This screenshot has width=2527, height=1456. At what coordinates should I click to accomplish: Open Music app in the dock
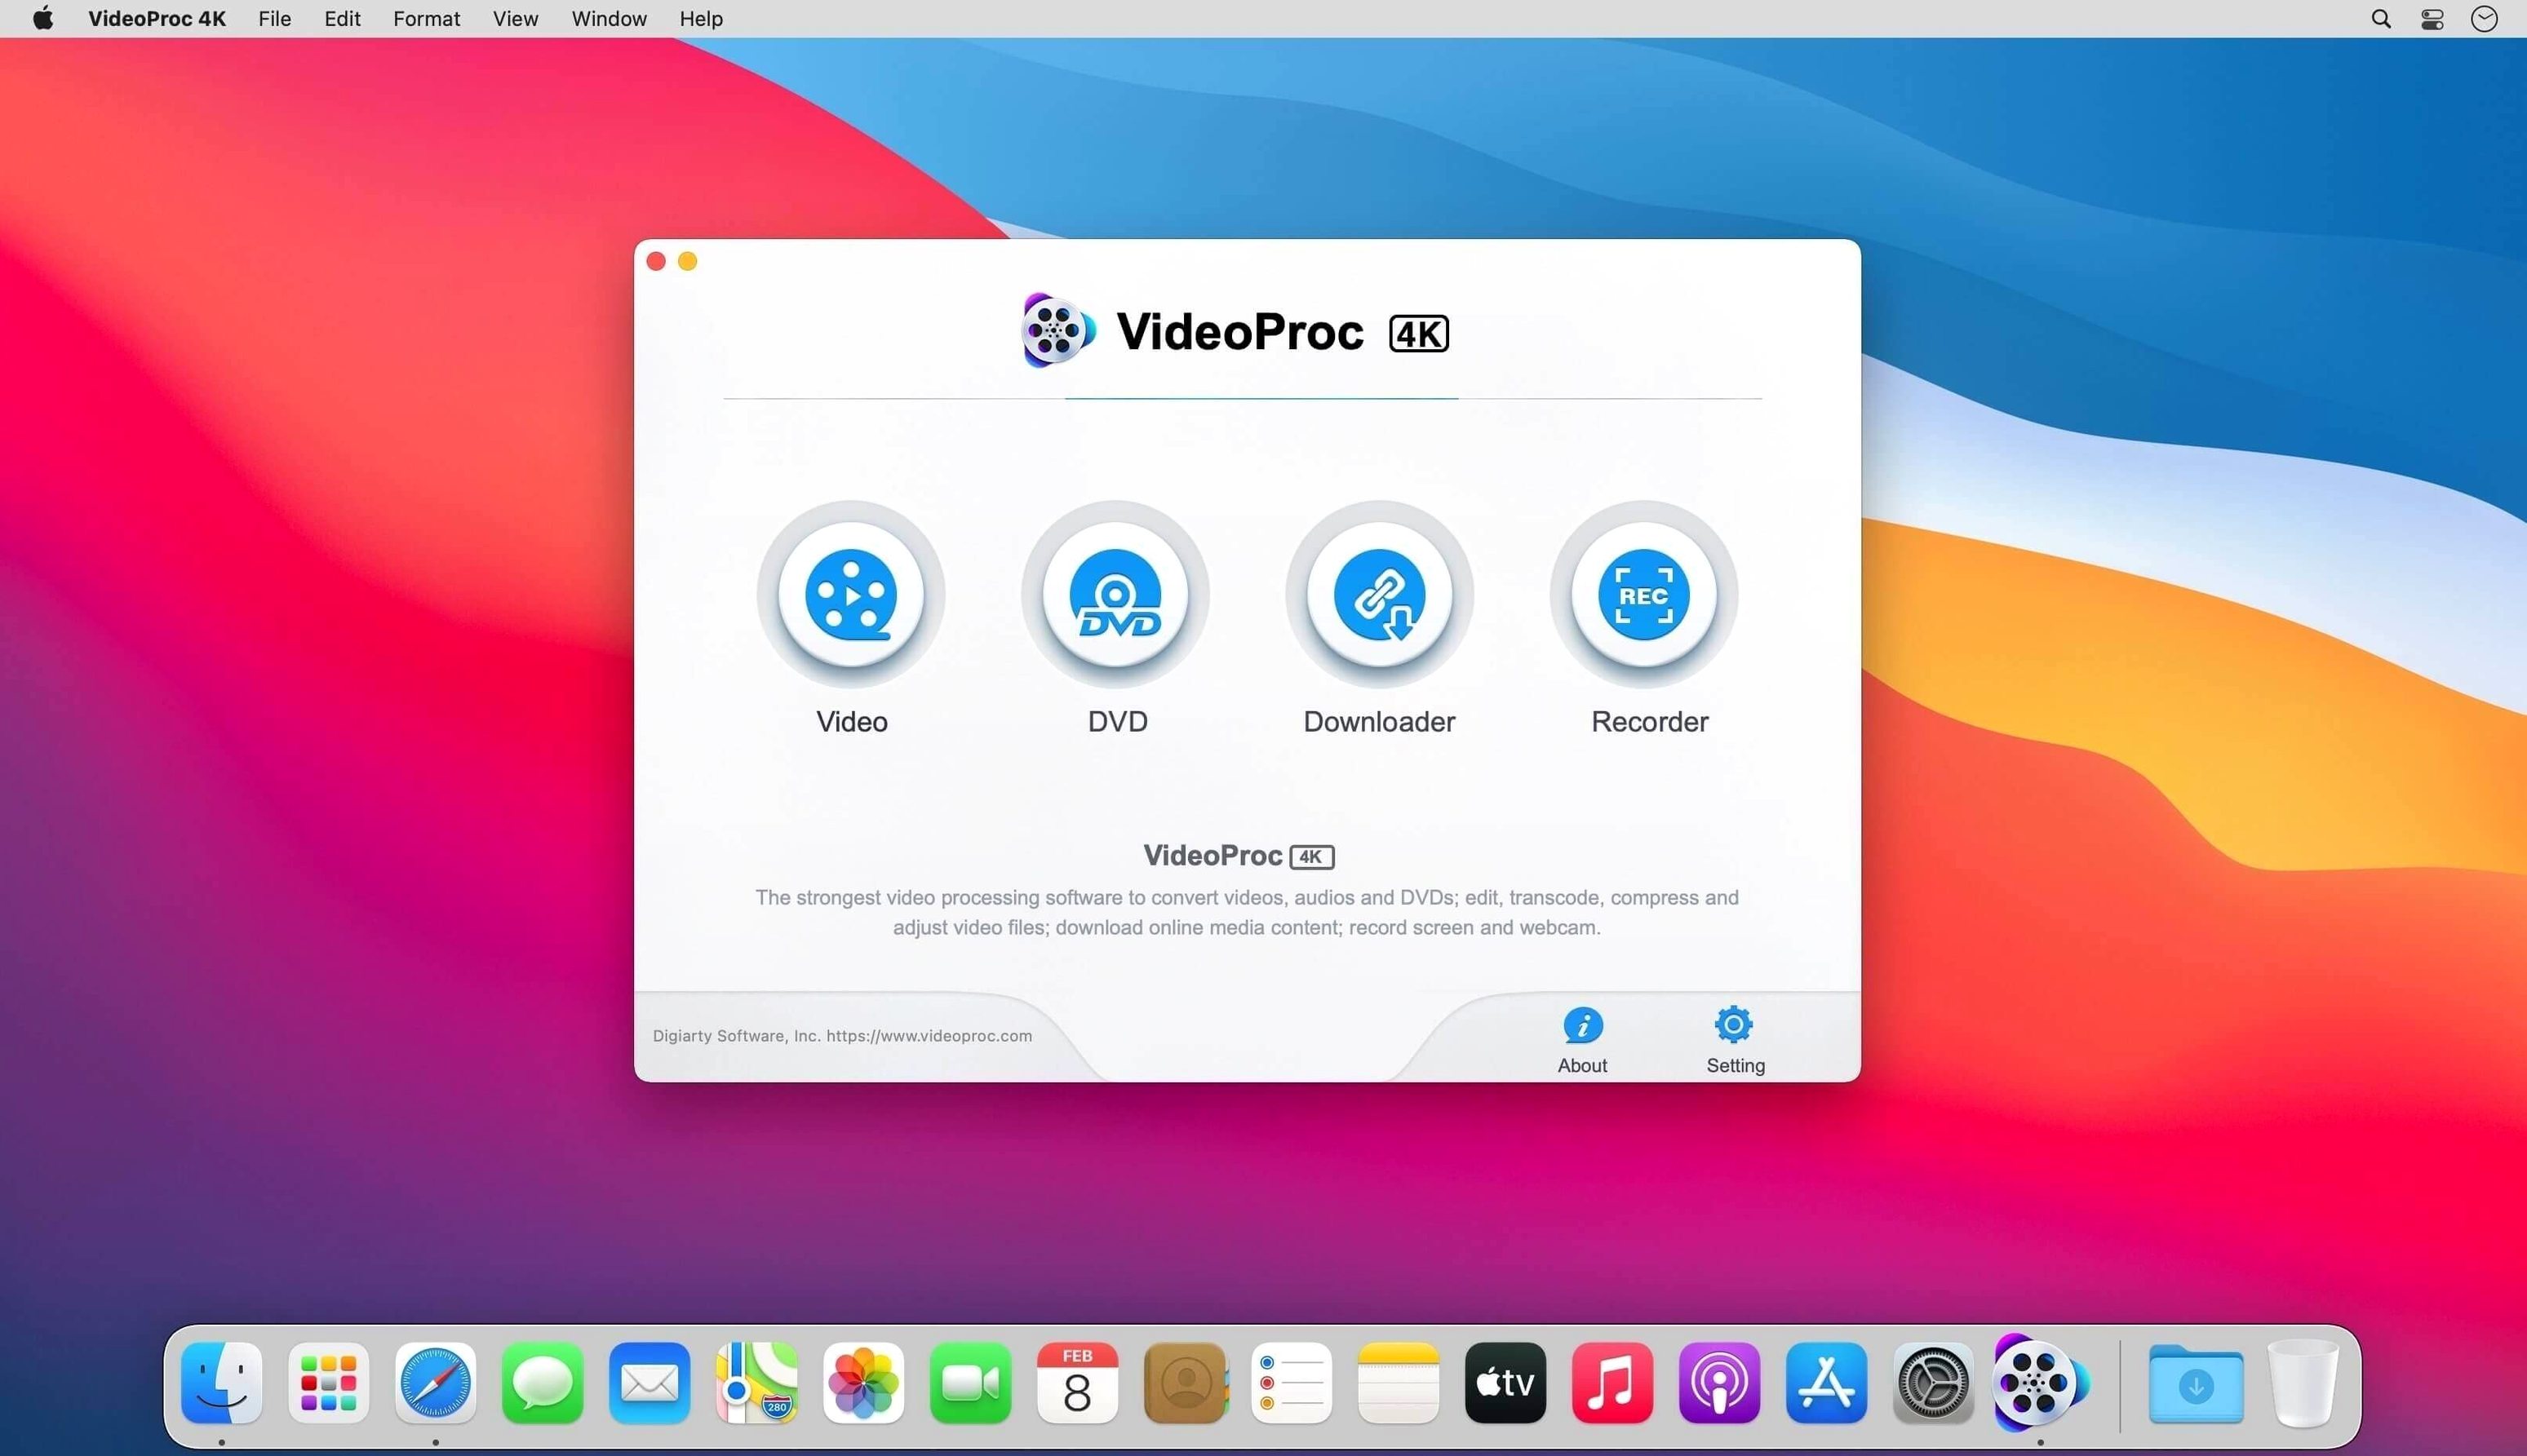pos(1613,1383)
